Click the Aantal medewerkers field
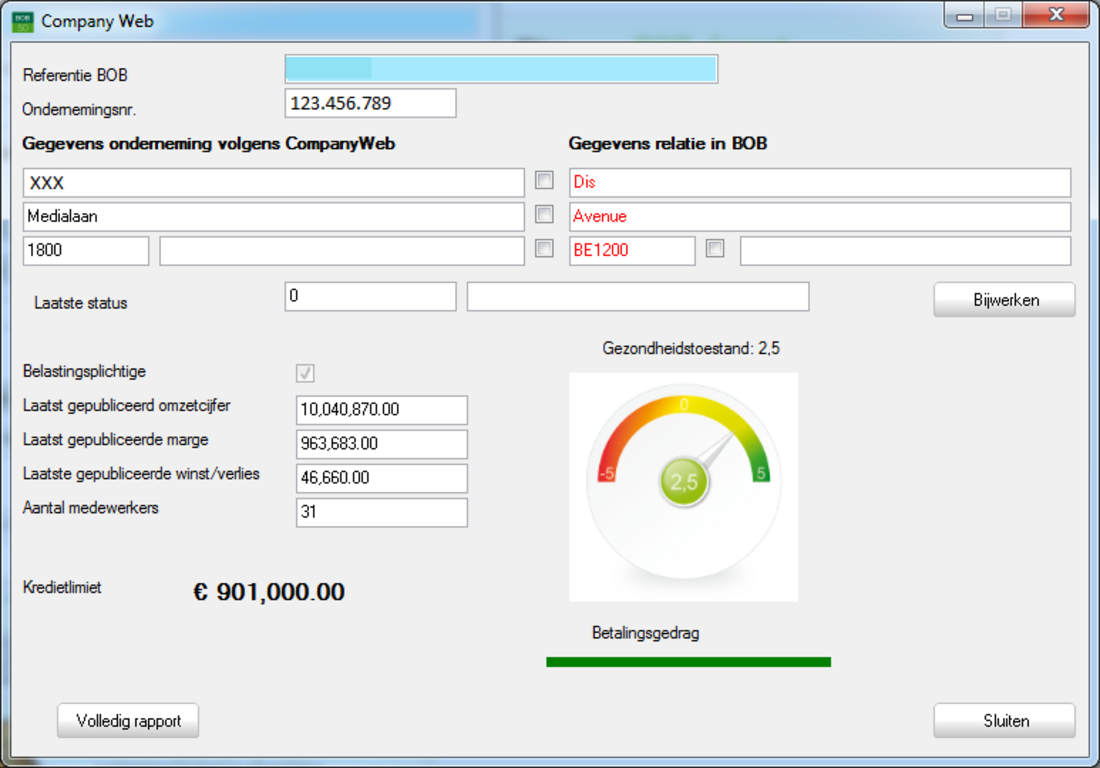Screen dimensions: 1100x768 (x=382, y=513)
